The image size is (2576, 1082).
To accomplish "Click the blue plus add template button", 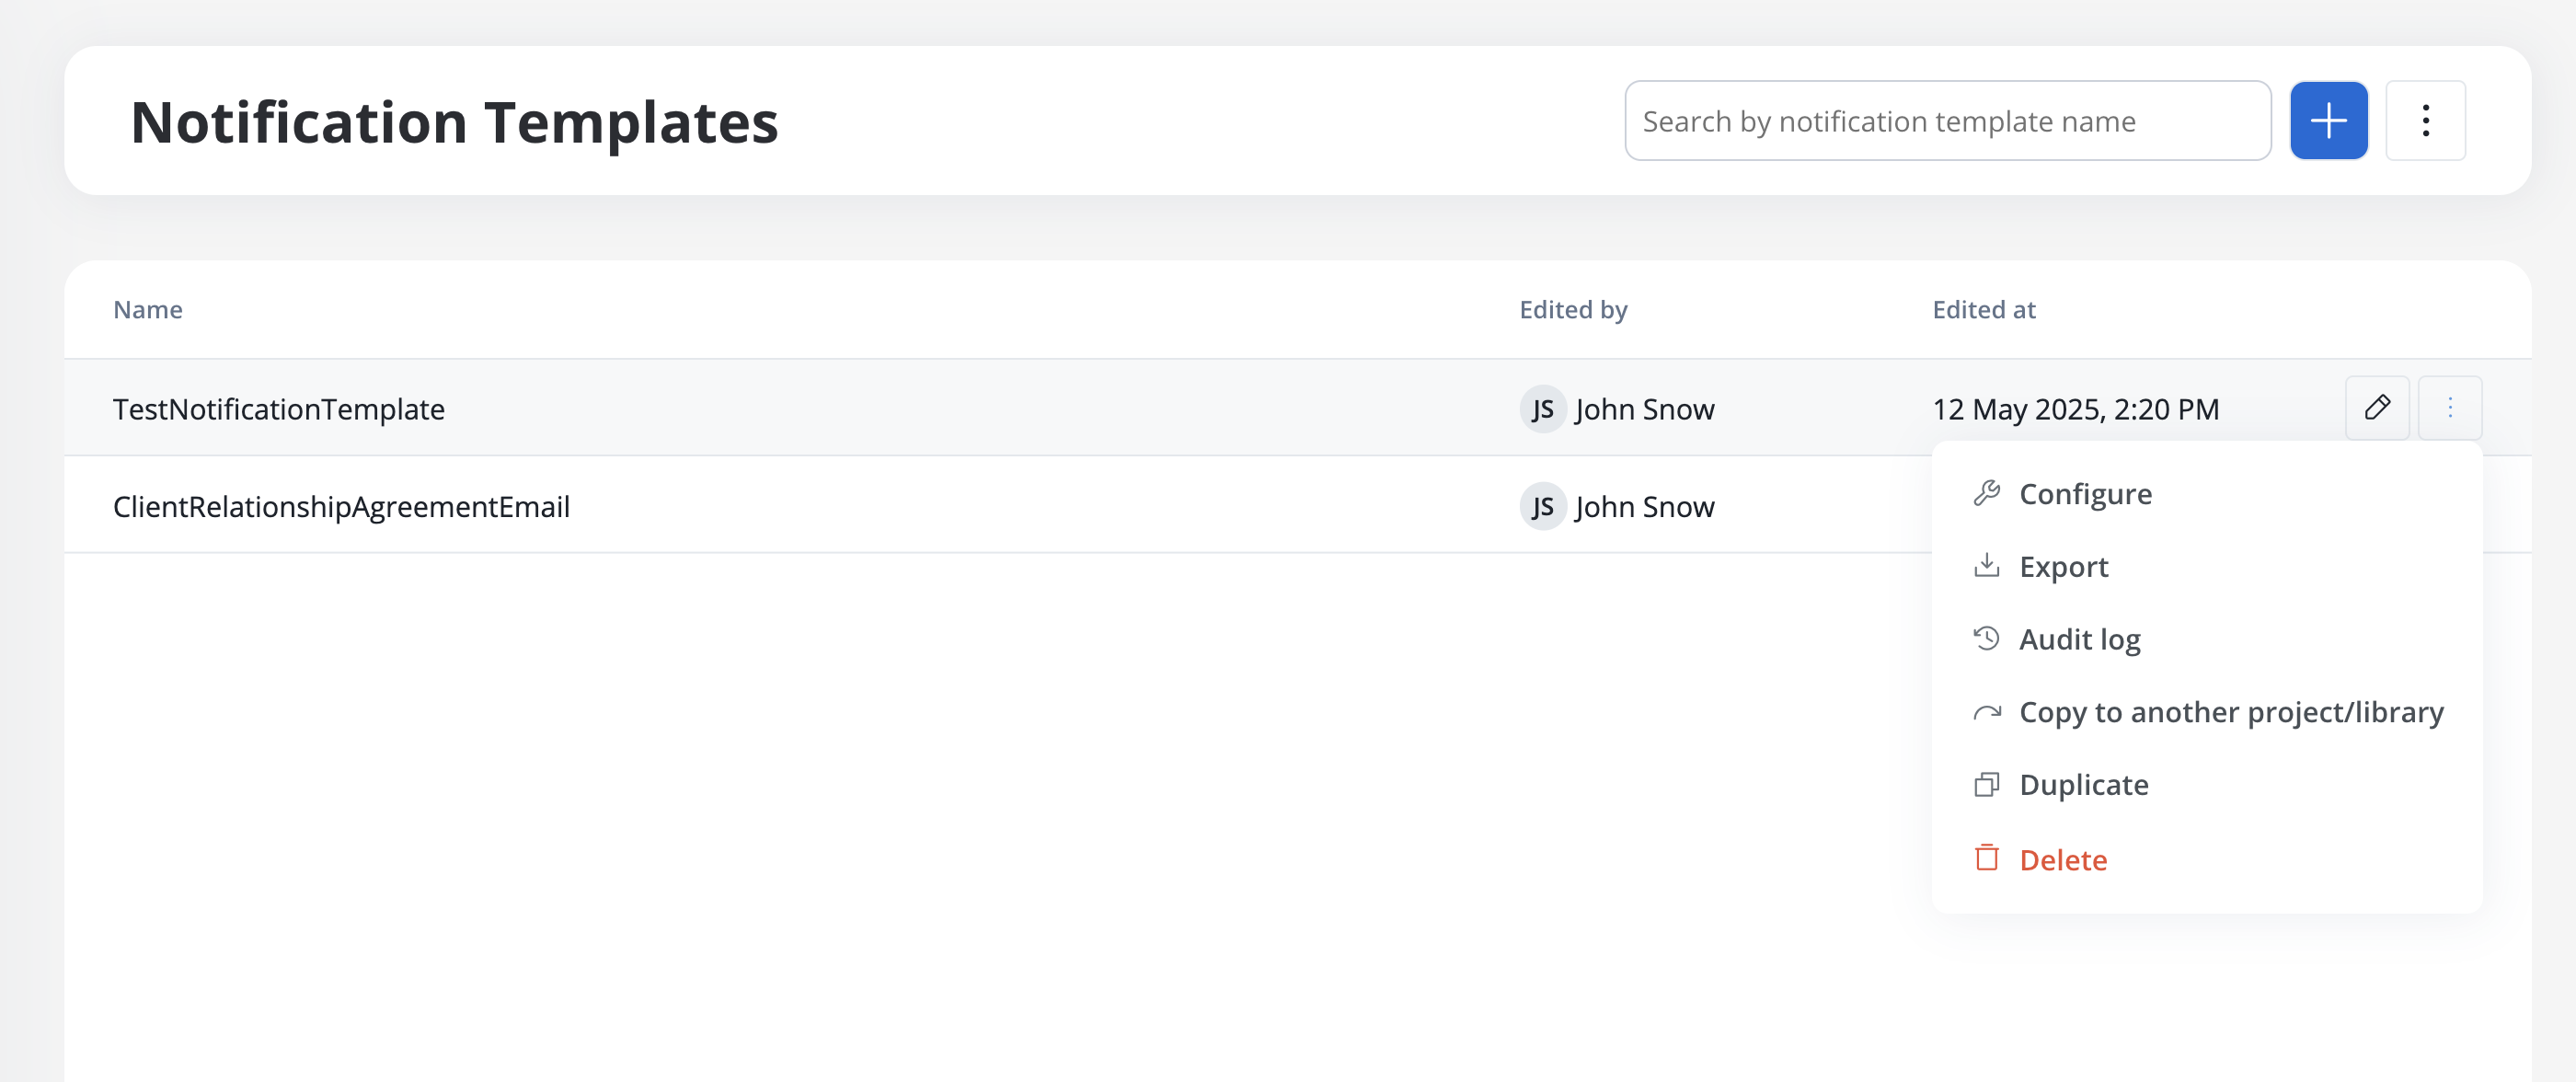I will click(2328, 121).
